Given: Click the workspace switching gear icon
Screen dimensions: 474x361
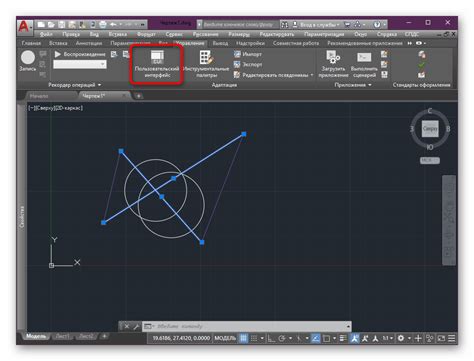Looking at the screenshot, I should [x=401, y=338].
